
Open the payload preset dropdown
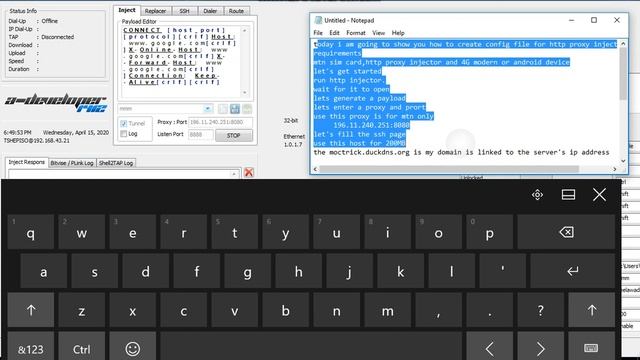(207, 109)
